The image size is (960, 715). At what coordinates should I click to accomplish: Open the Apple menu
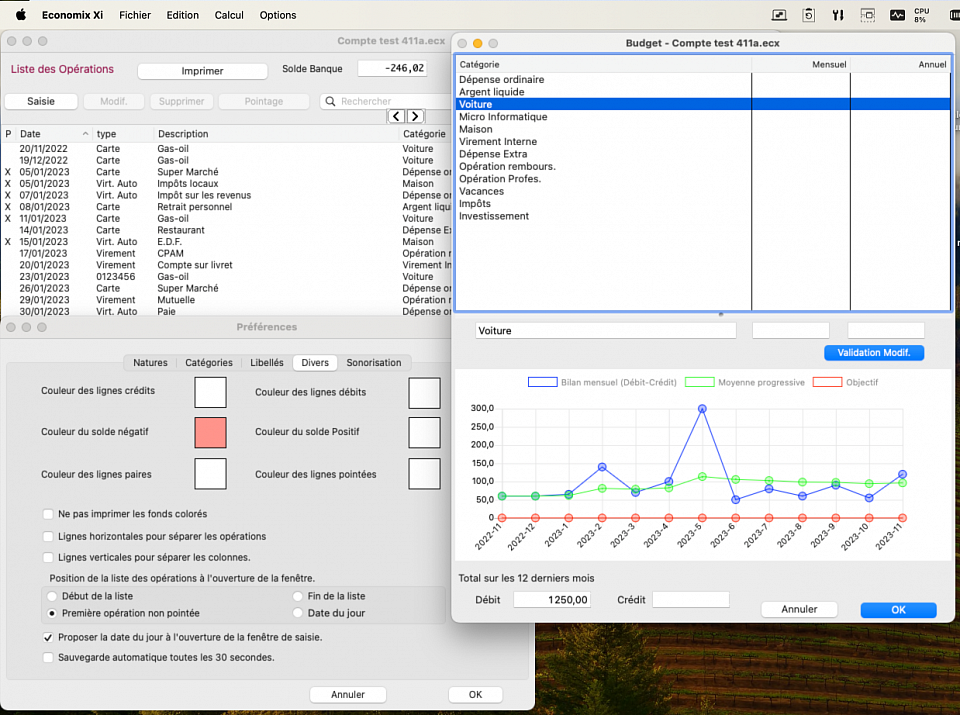coord(20,15)
